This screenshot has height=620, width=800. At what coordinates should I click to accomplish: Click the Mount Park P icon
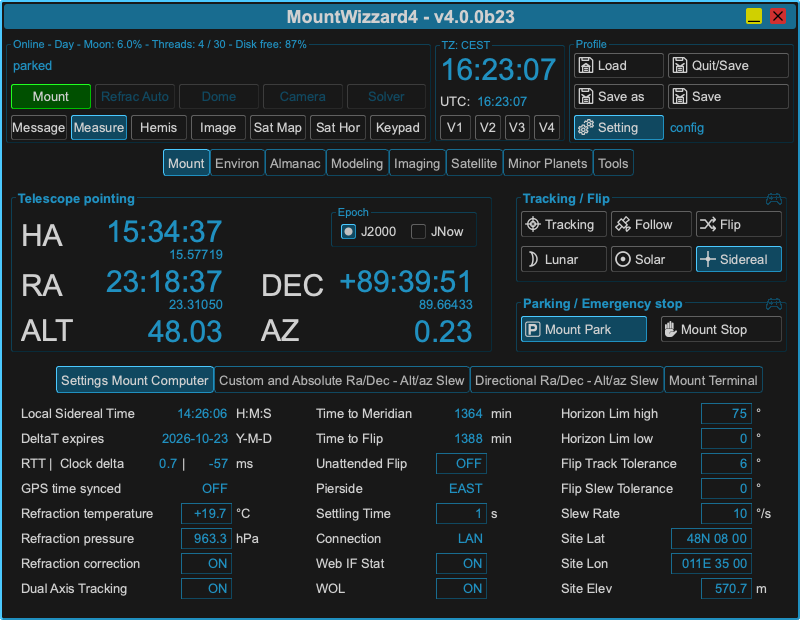[533, 330]
